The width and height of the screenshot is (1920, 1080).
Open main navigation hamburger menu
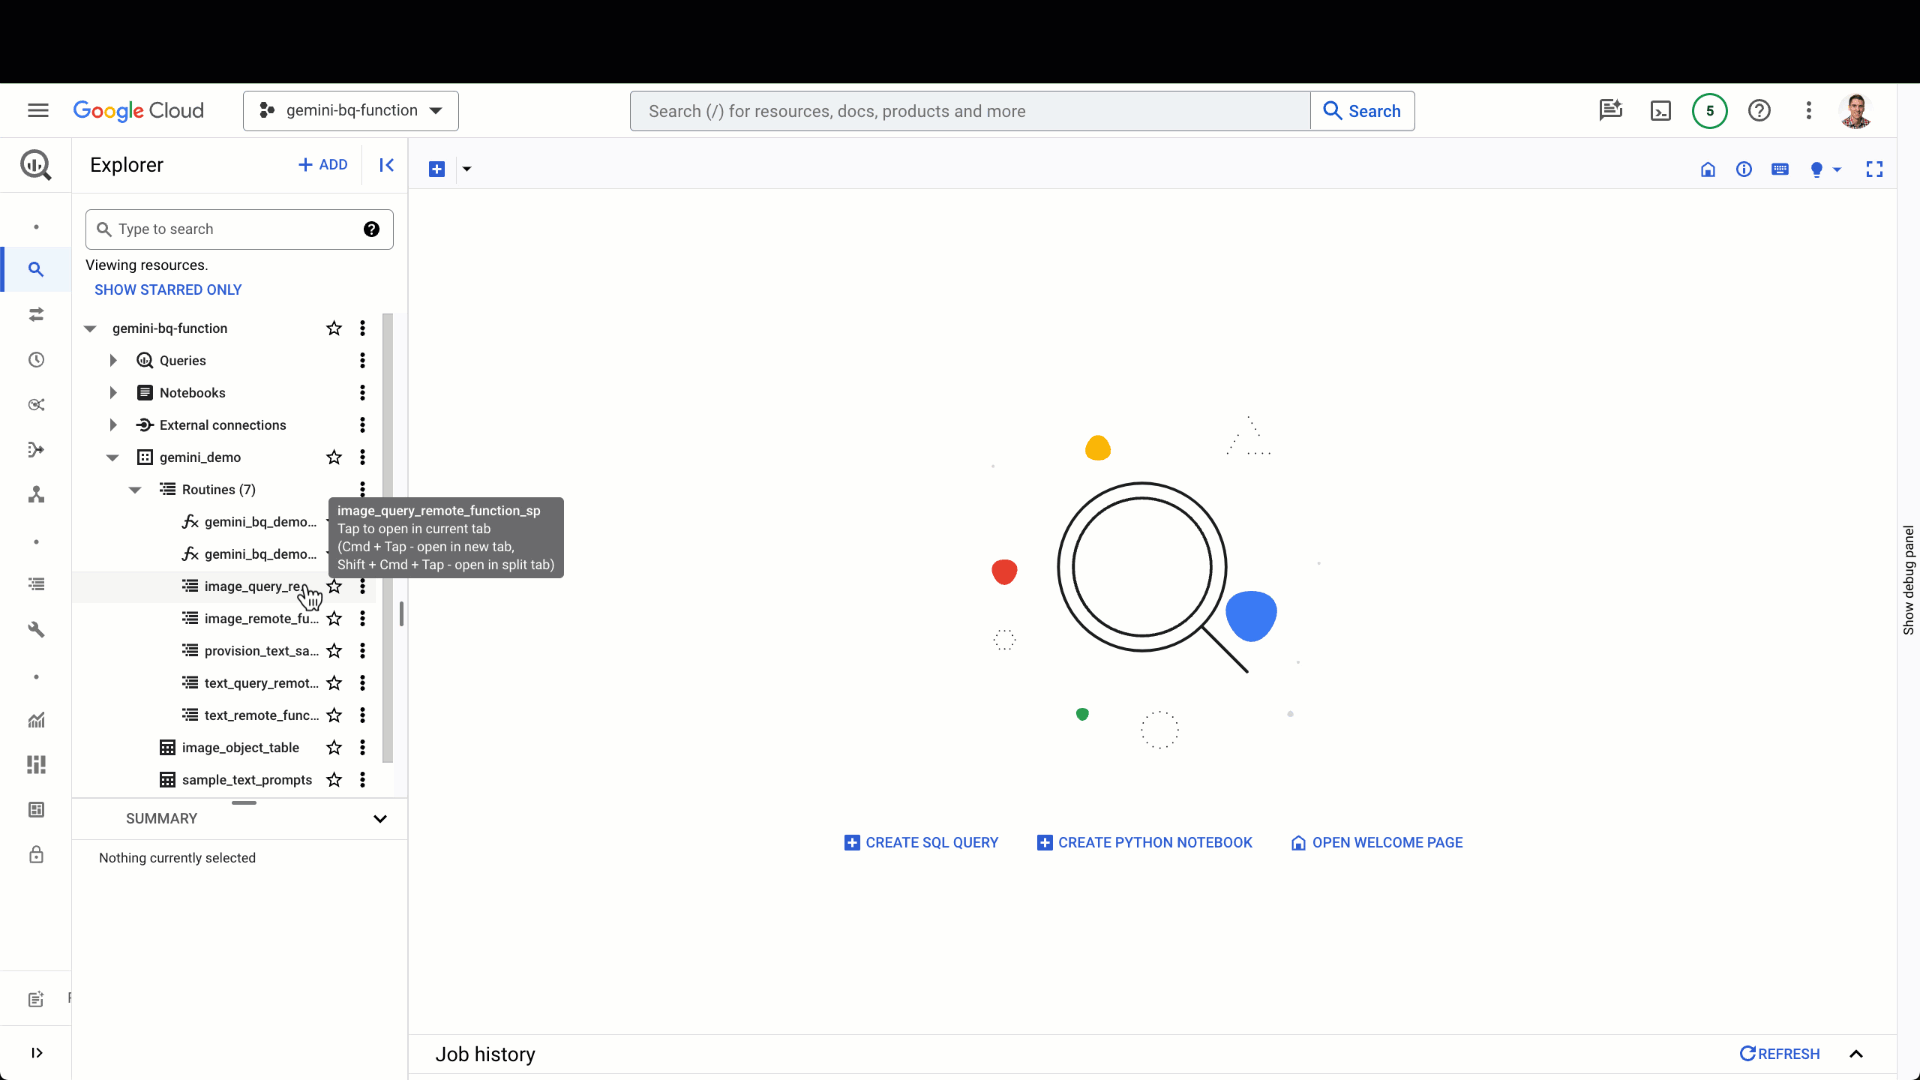point(38,111)
